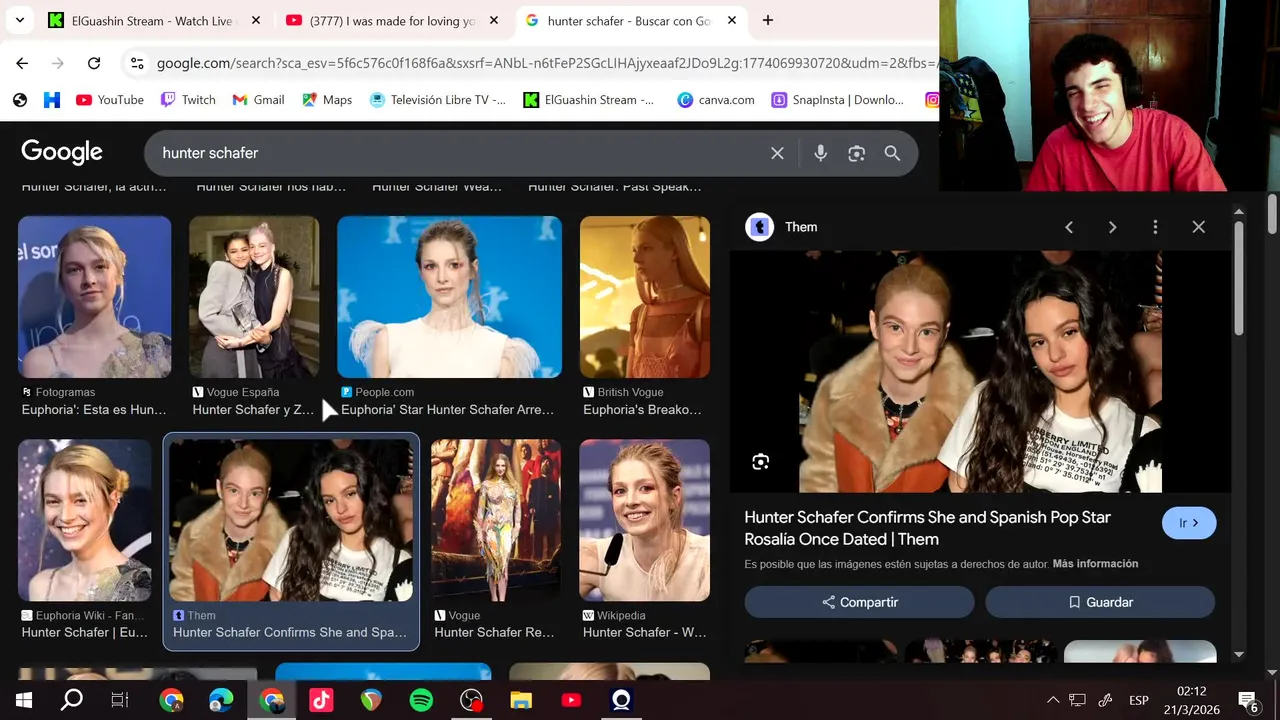Click the Google logo
The image size is (1280, 720).
(62, 152)
